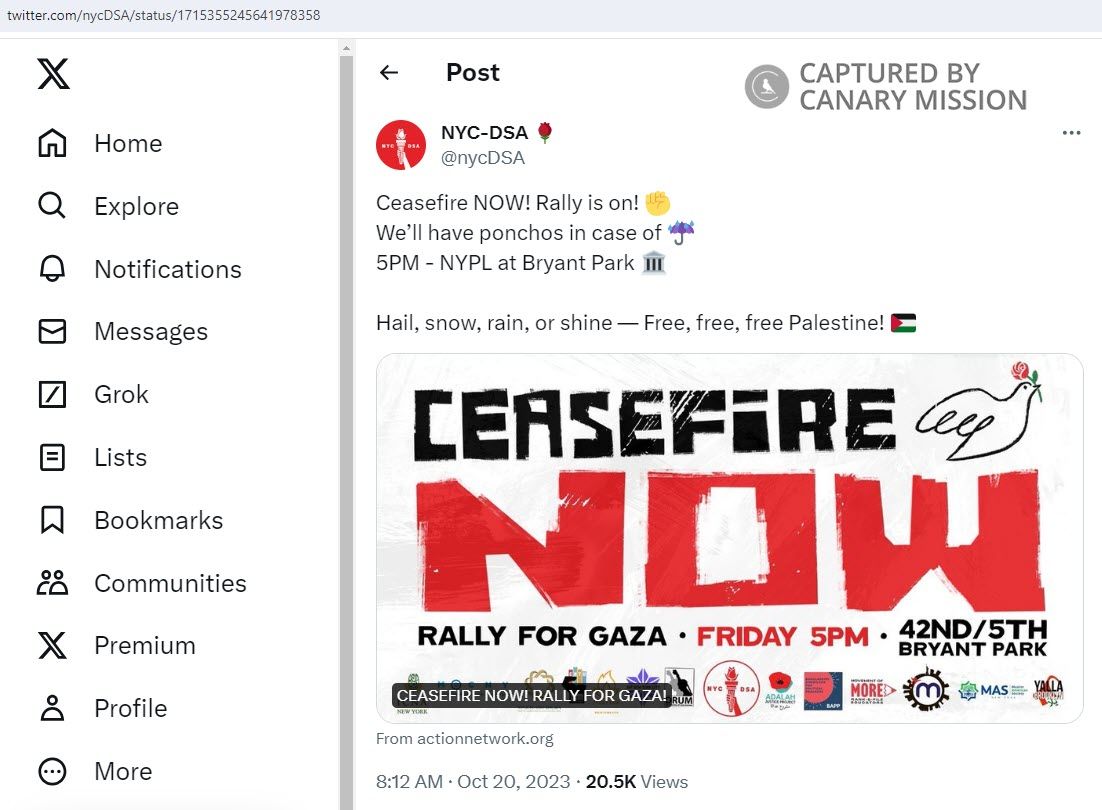
Task: Click the Lists icon
Action: click(x=52, y=458)
